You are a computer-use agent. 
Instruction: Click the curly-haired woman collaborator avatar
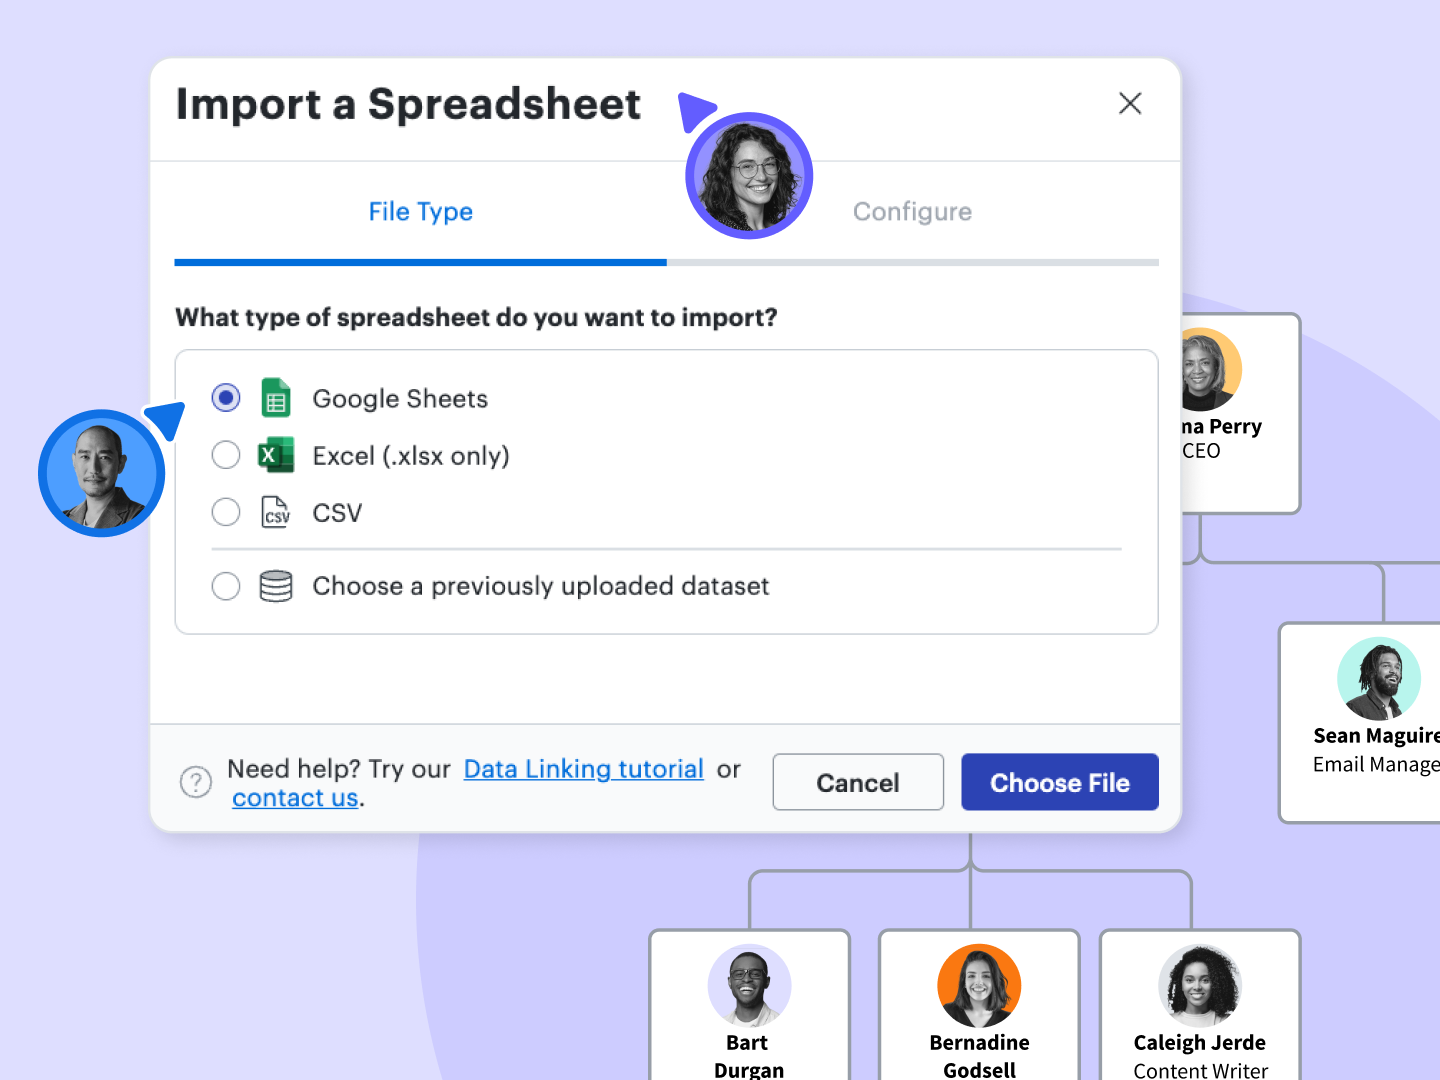pyautogui.click(x=749, y=176)
